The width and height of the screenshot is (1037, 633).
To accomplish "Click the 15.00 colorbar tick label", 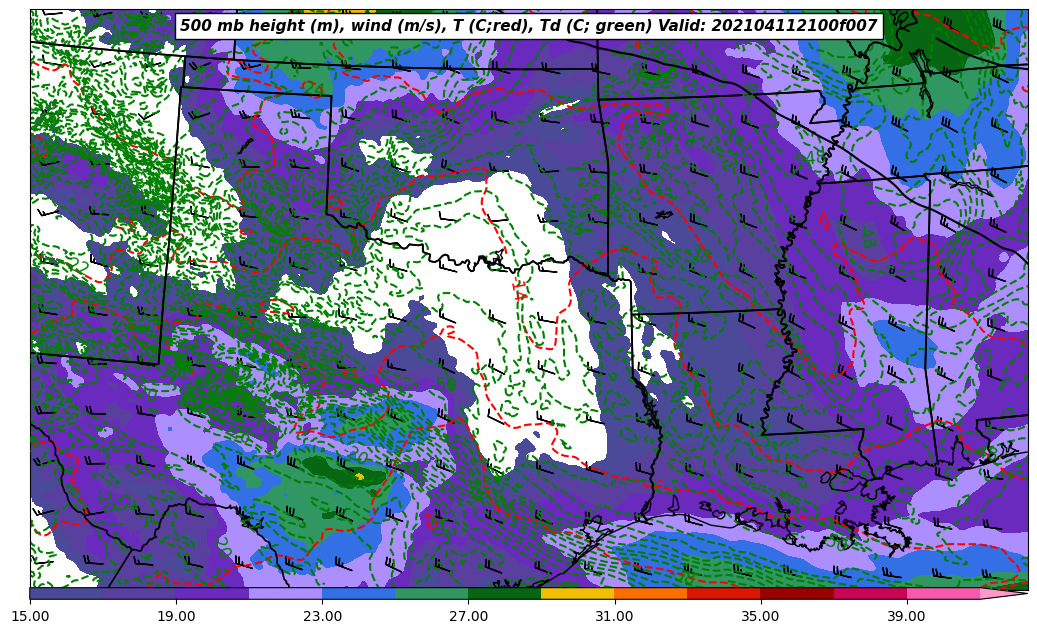I will tap(30, 616).
